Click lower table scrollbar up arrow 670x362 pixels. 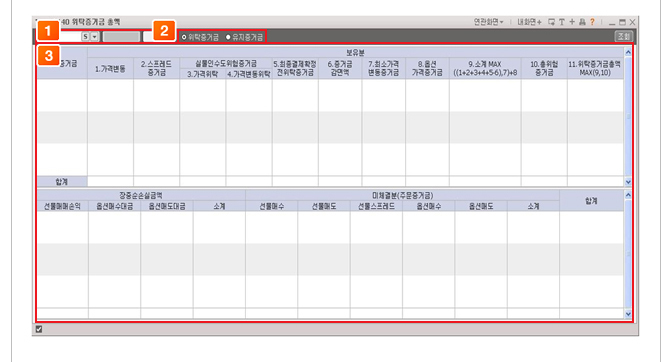(628, 195)
